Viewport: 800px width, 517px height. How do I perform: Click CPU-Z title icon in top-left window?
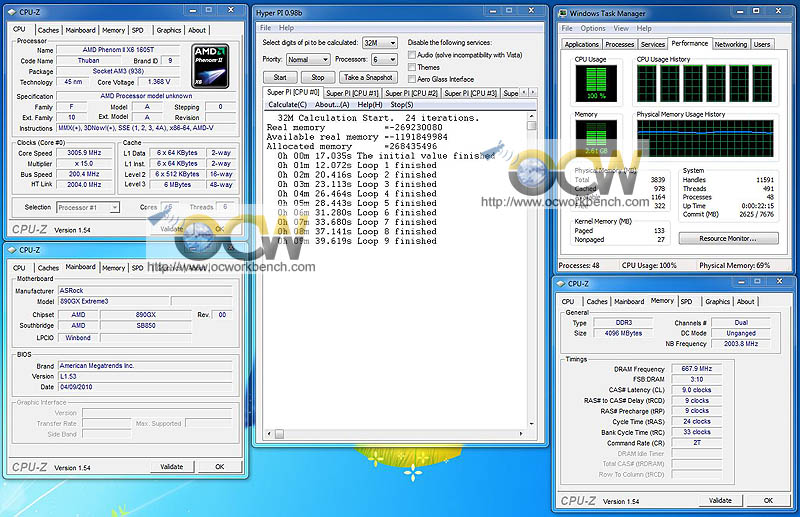(12, 12)
